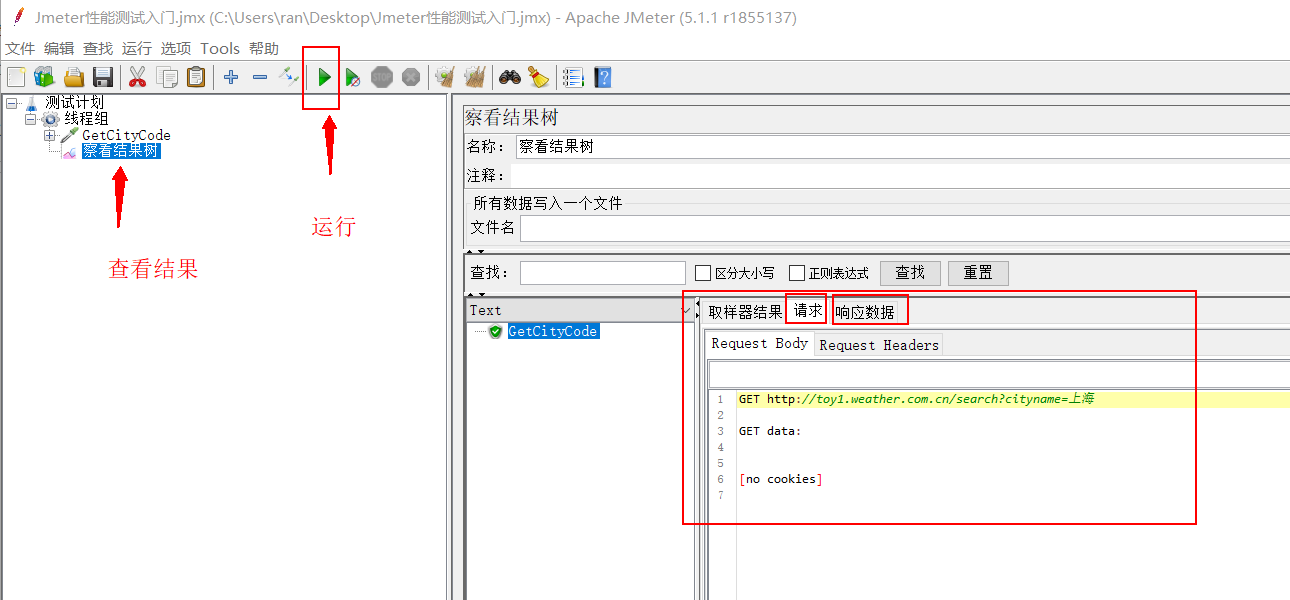Expand the GetCityCode tree node

(x=49, y=135)
